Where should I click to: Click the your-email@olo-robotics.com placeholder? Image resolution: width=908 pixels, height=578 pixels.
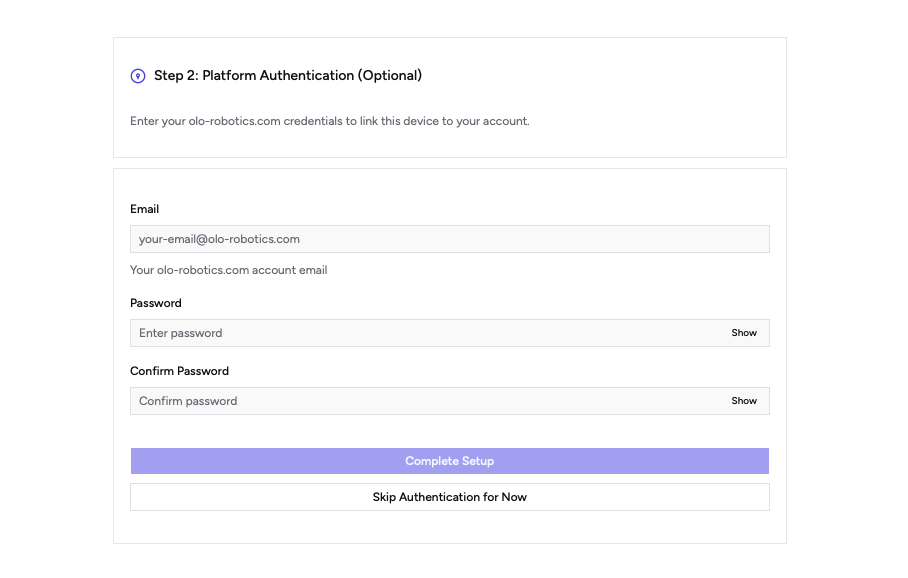coord(218,239)
